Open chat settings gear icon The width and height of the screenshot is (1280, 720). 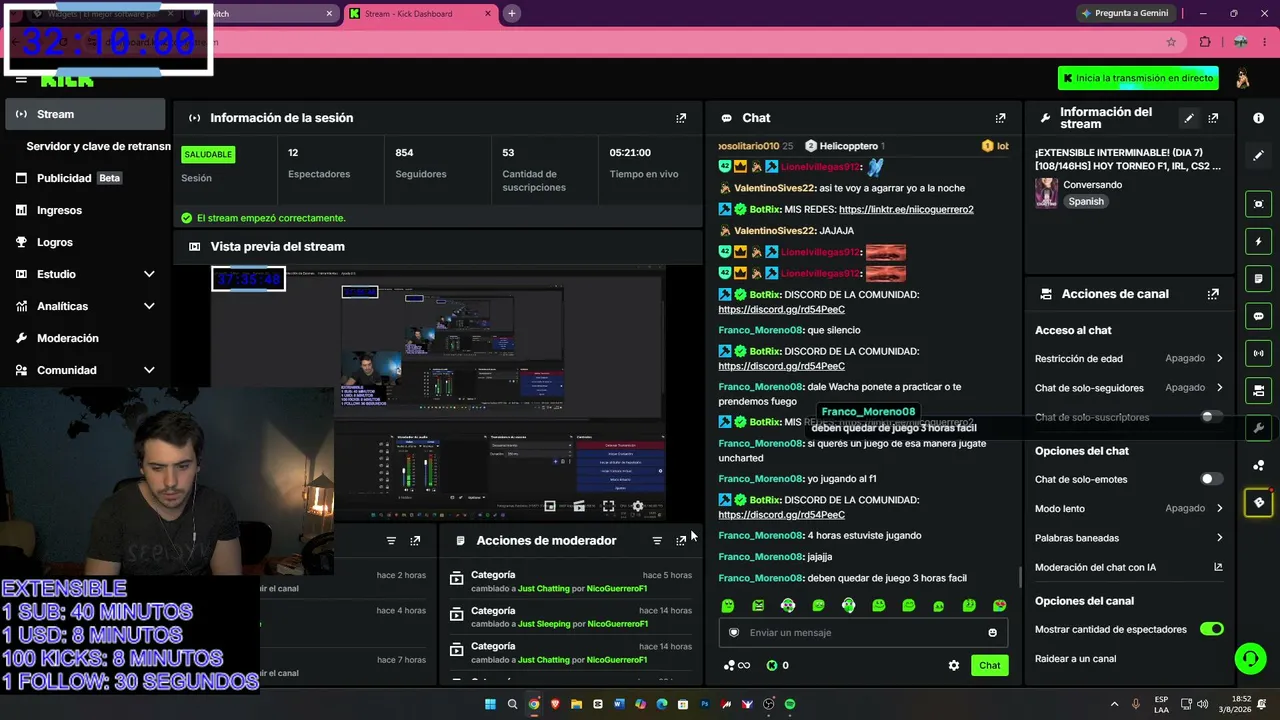tap(954, 665)
